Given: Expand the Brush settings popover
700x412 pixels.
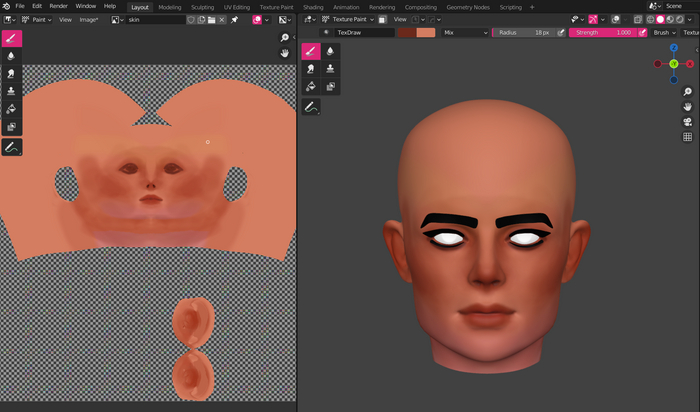Looking at the screenshot, I should [663, 33].
